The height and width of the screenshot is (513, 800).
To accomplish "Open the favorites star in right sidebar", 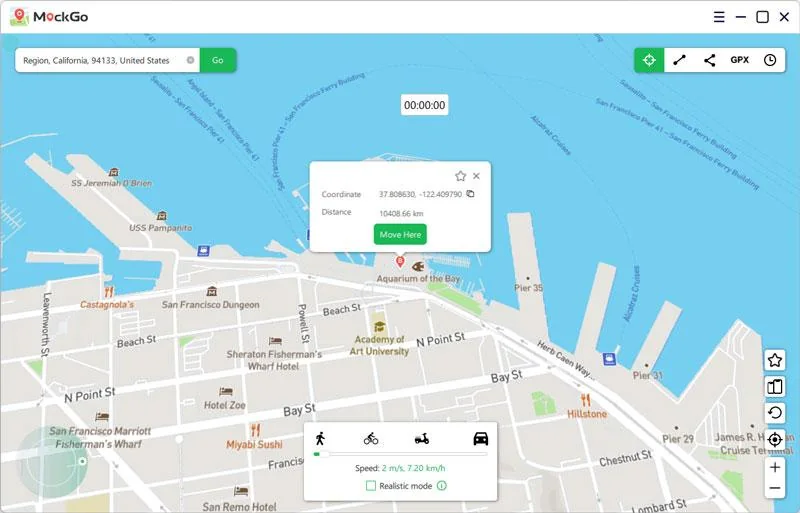I will tap(775, 360).
